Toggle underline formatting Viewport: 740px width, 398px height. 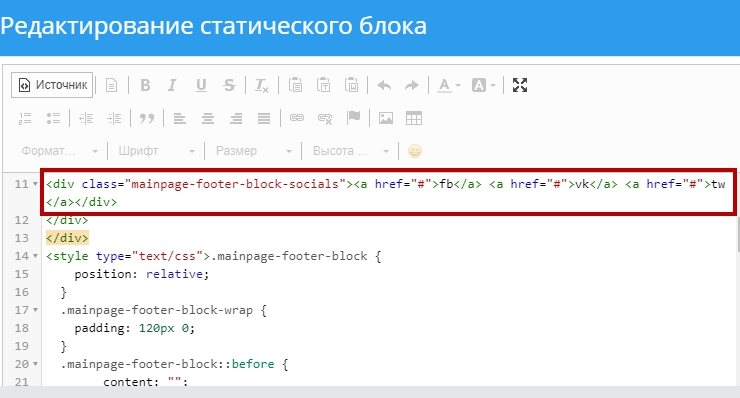[x=201, y=85]
